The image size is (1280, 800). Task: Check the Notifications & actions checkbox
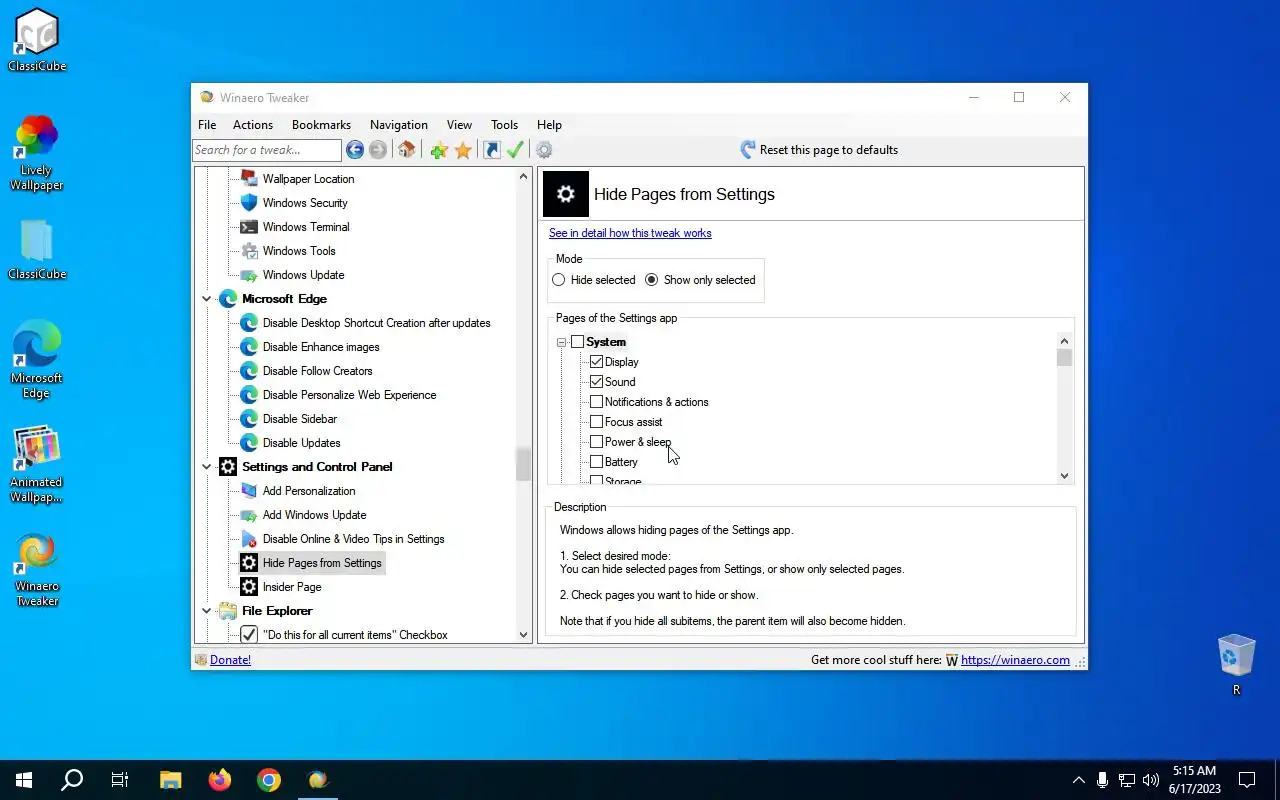[597, 402]
